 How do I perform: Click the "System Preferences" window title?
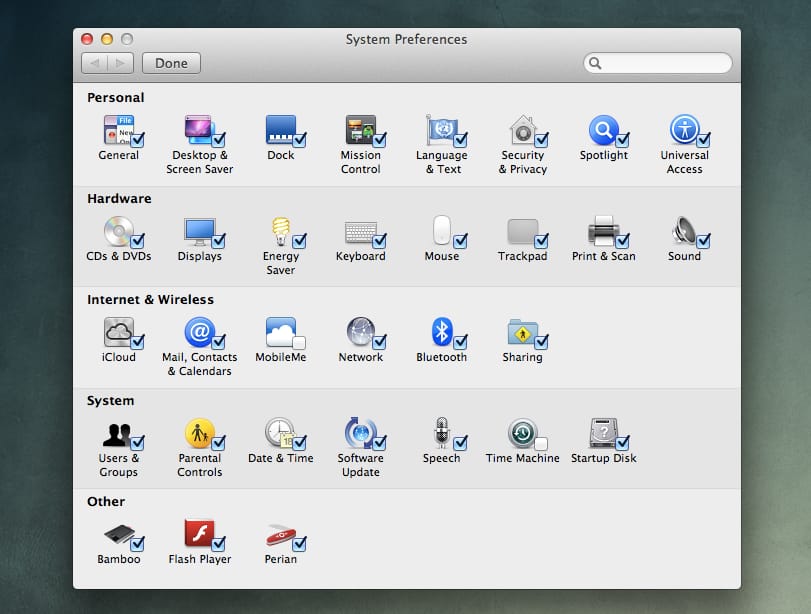coord(407,39)
